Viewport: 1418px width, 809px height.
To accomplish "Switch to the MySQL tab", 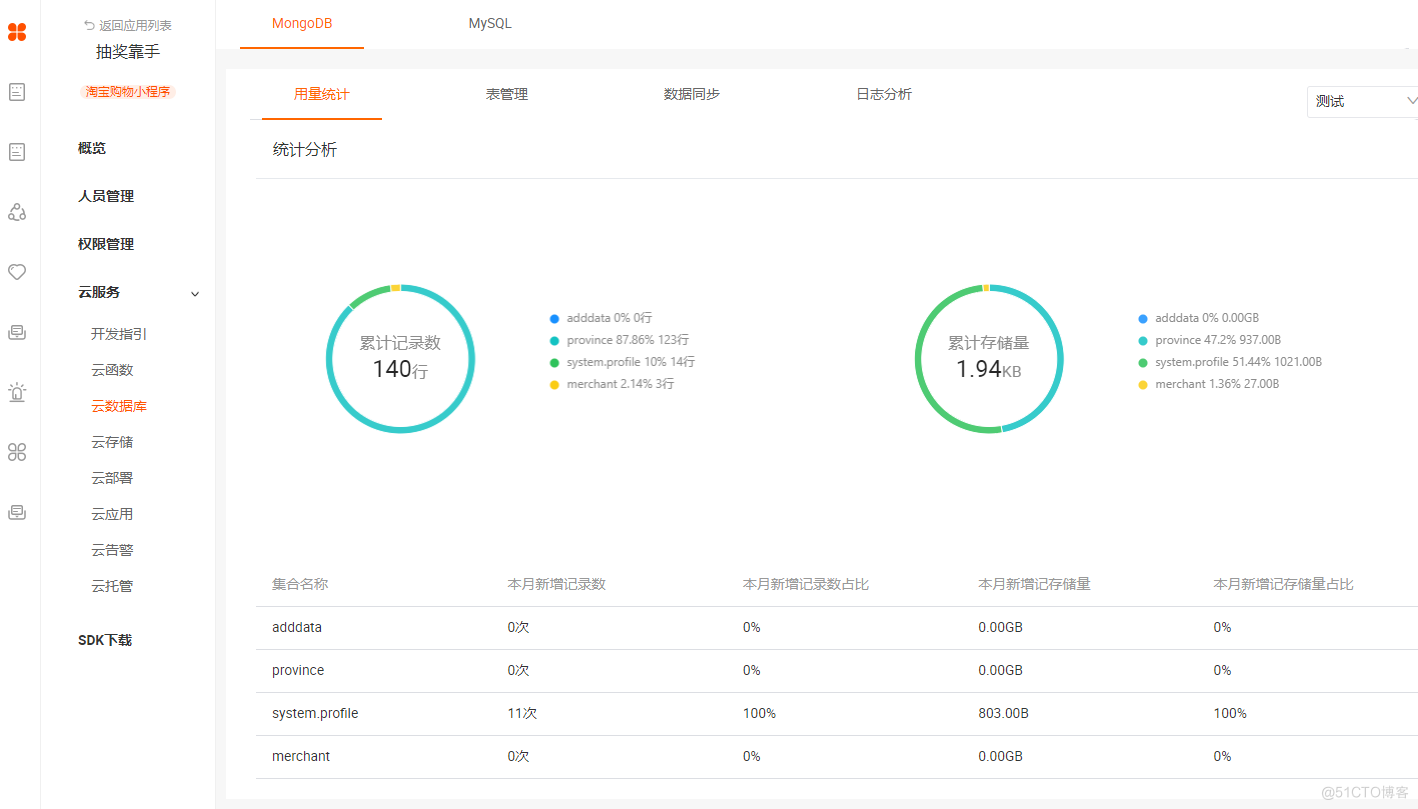I will (490, 23).
